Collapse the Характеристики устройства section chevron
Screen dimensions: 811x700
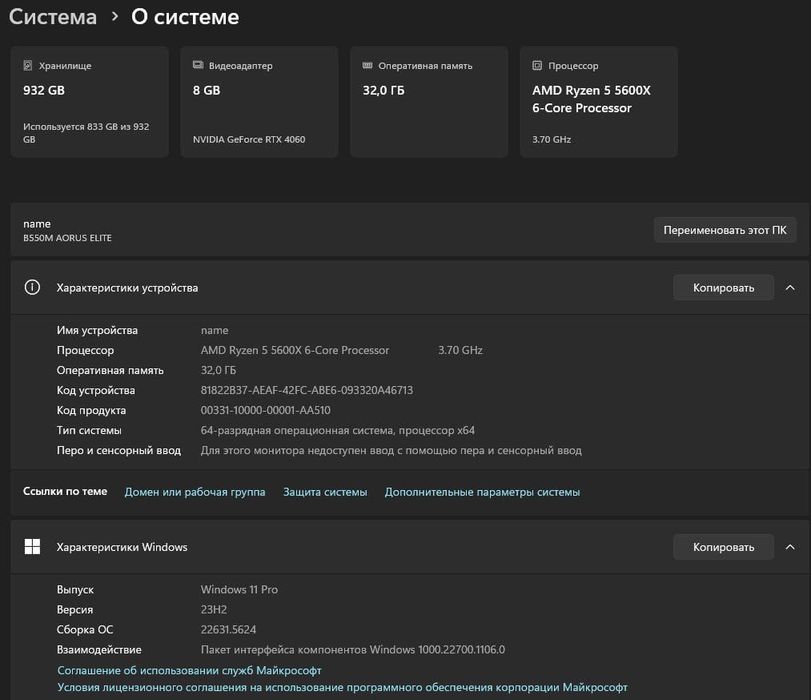tap(790, 288)
